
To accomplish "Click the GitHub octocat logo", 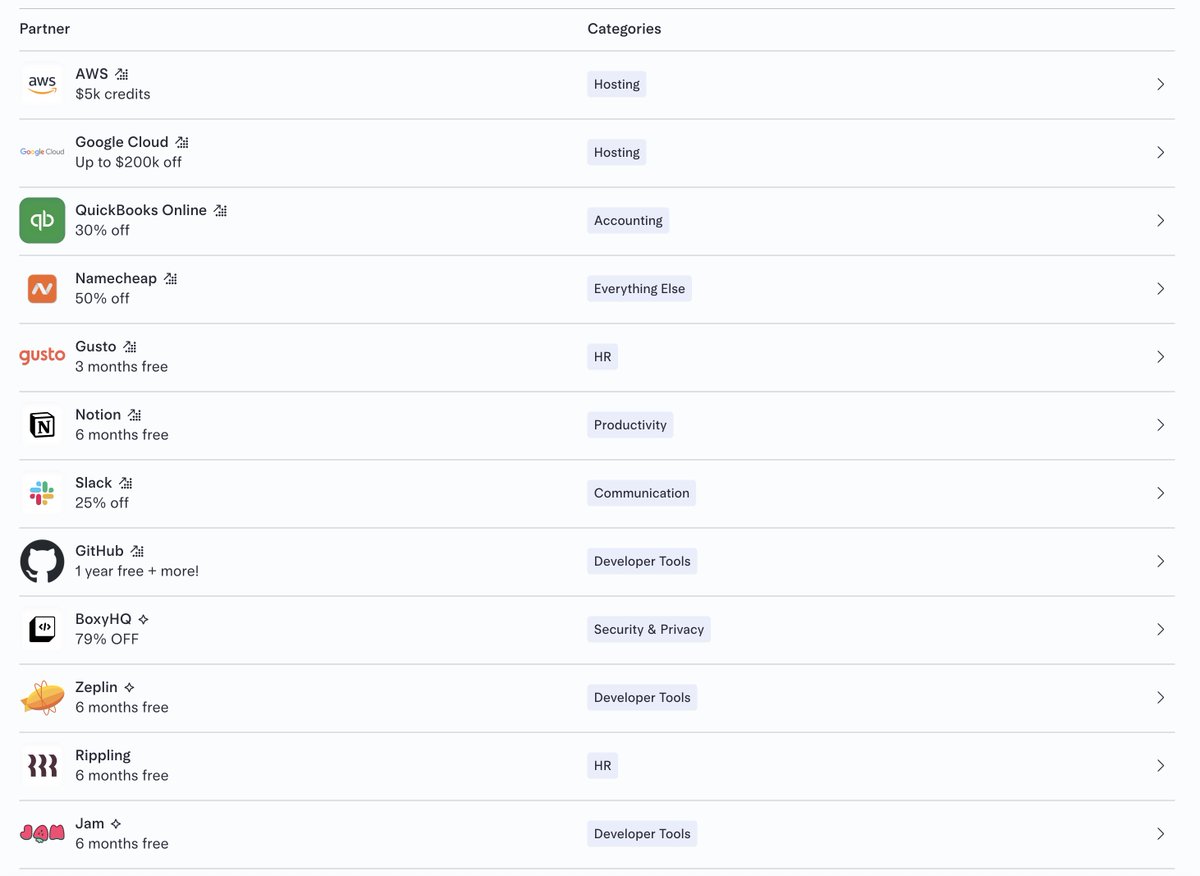I will click(x=42, y=561).
